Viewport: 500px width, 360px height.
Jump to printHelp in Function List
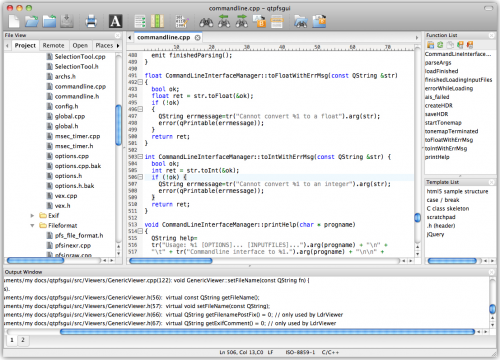click(x=437, y=157)
